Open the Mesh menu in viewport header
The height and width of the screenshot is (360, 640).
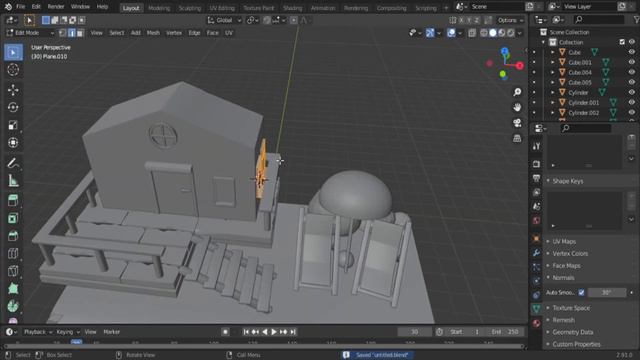(153, 33)
